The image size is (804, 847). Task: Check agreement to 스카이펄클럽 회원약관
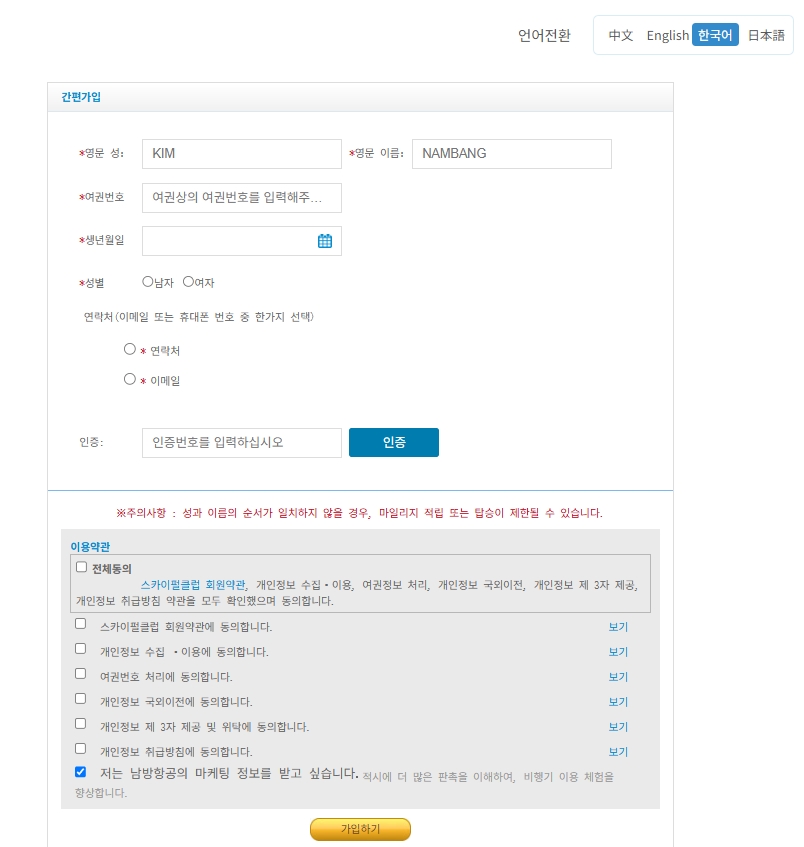[x=79, y=622]
